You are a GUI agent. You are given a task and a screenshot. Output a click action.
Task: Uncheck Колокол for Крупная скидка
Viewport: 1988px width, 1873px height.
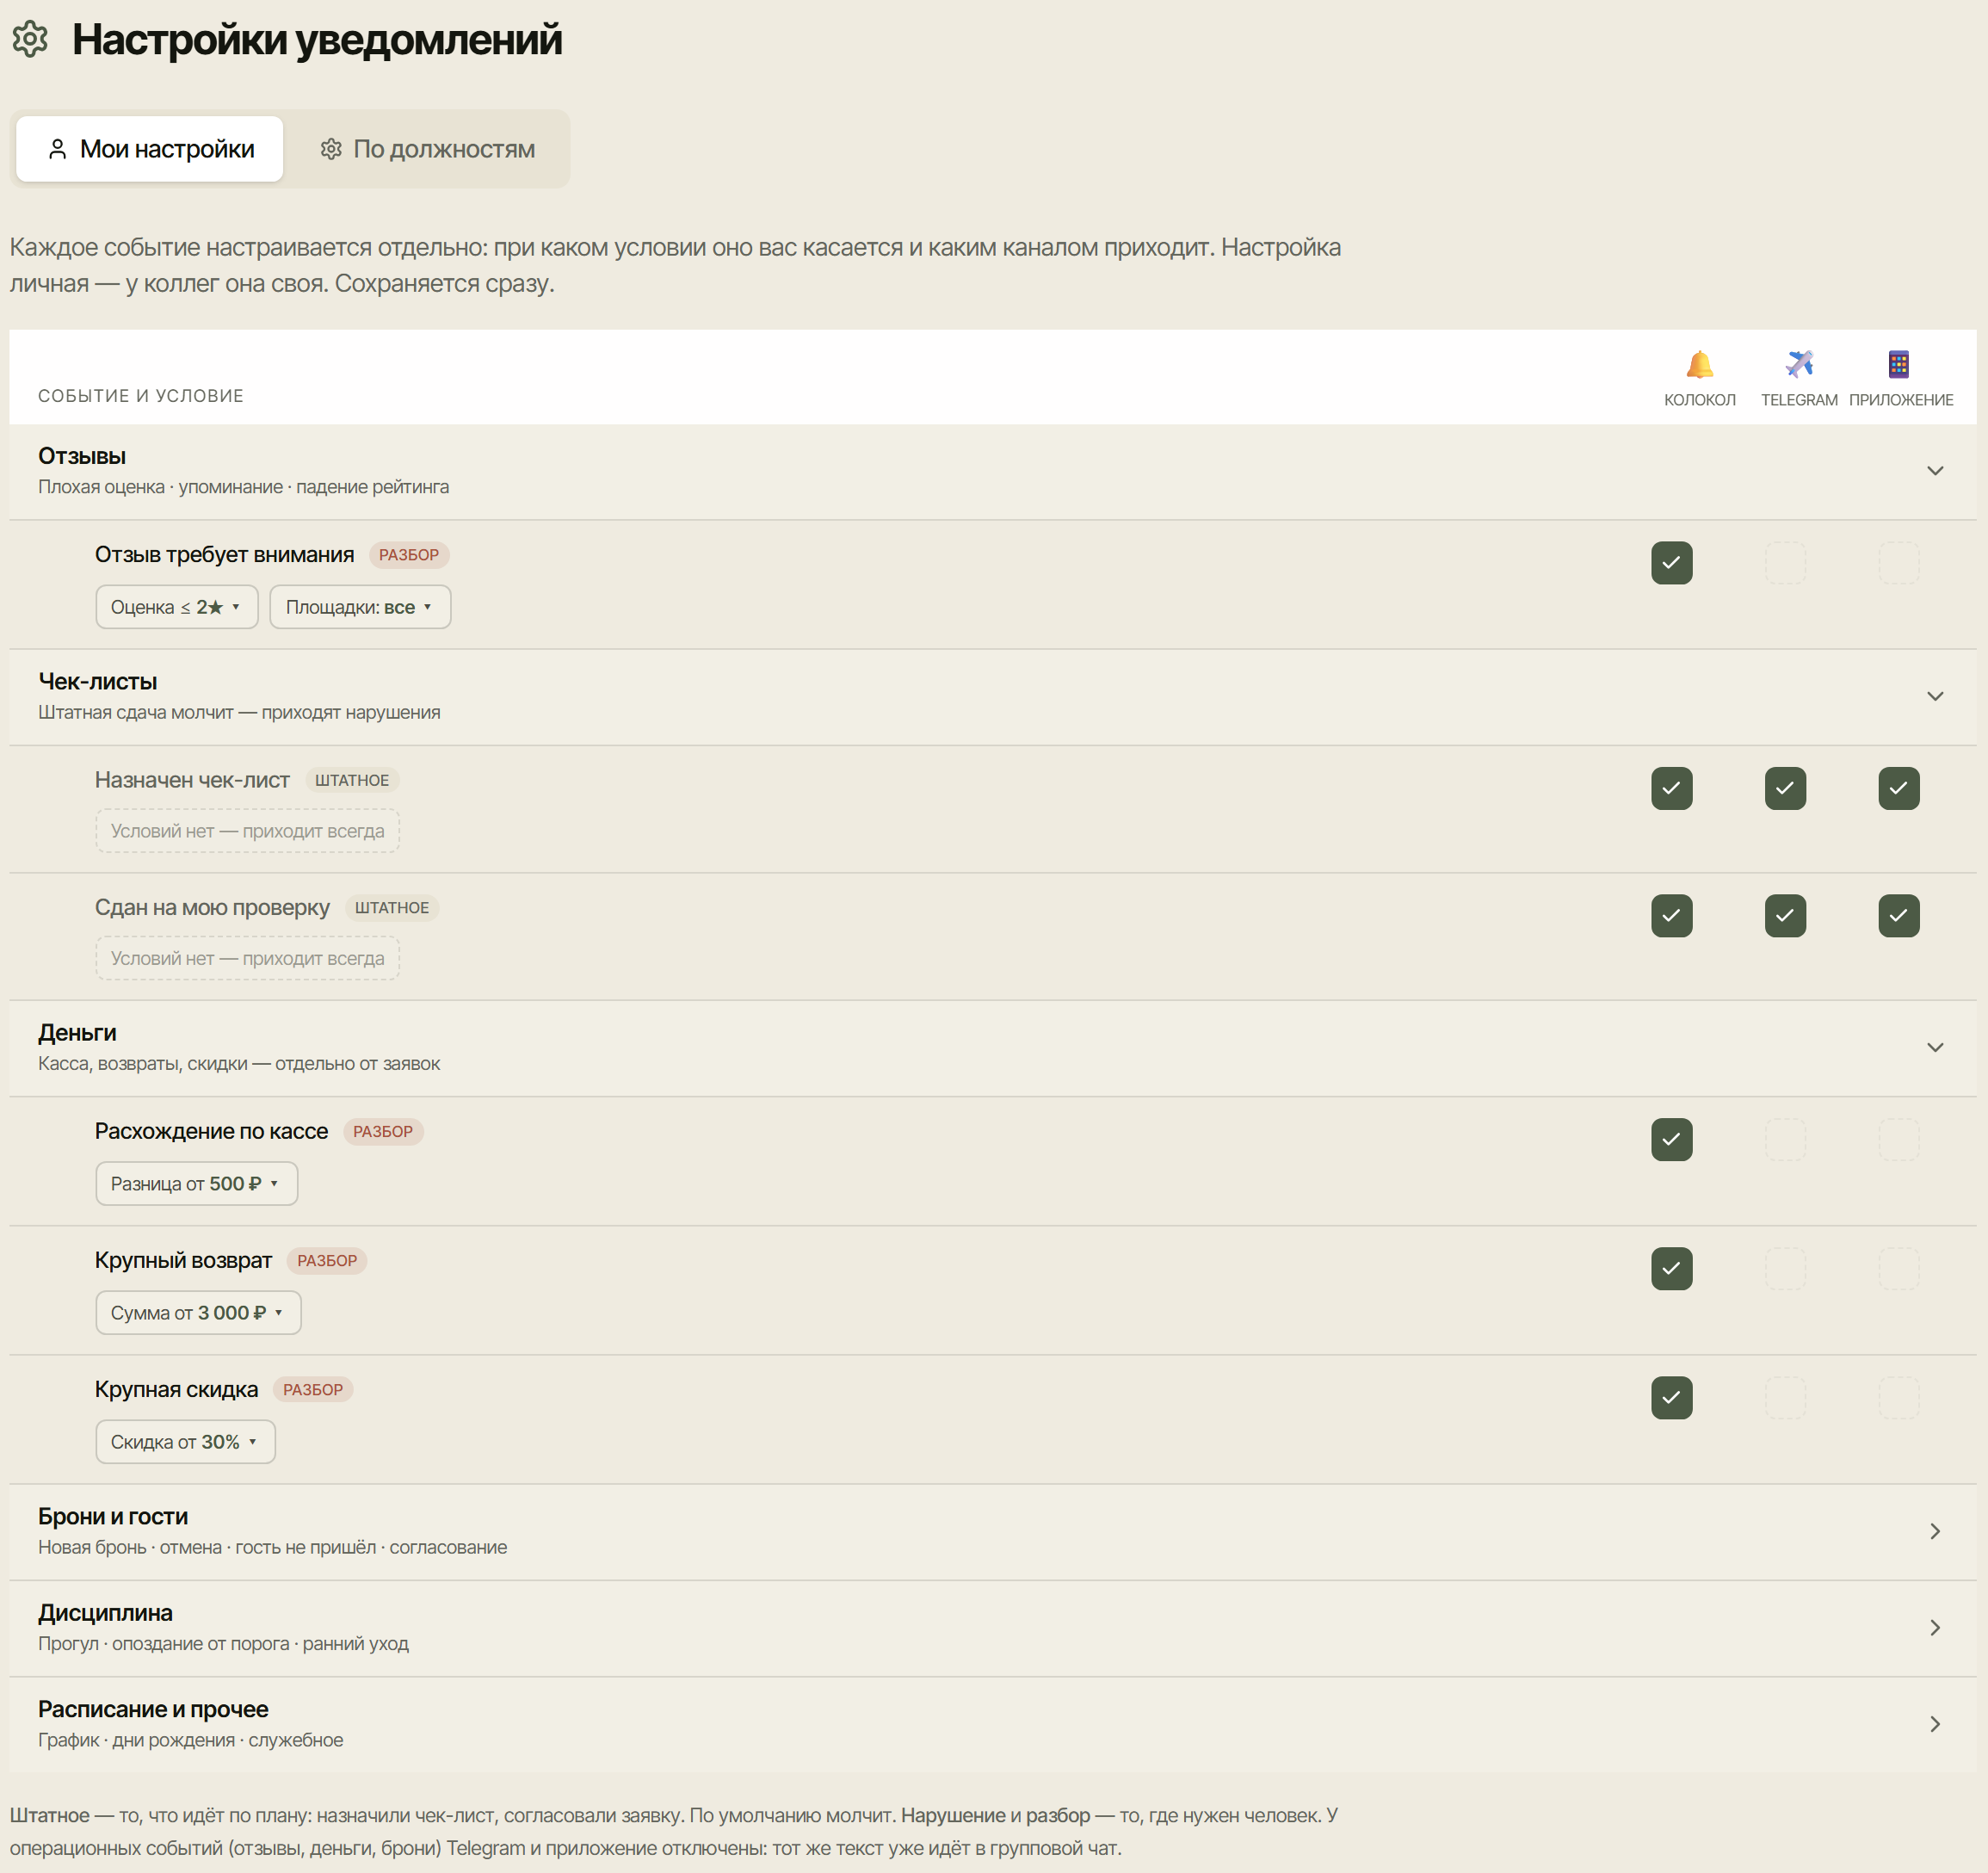[x=1671, y=1397]
